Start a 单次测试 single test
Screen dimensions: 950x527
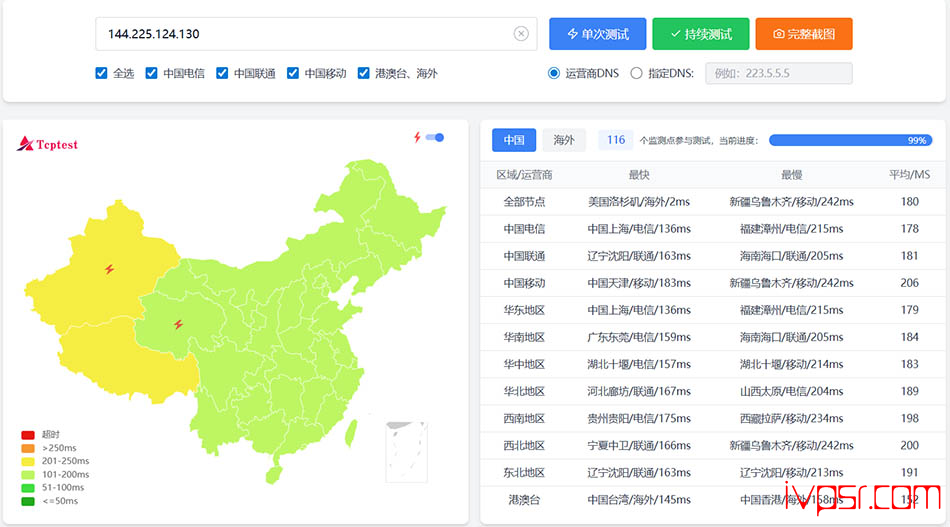point(597,34)
